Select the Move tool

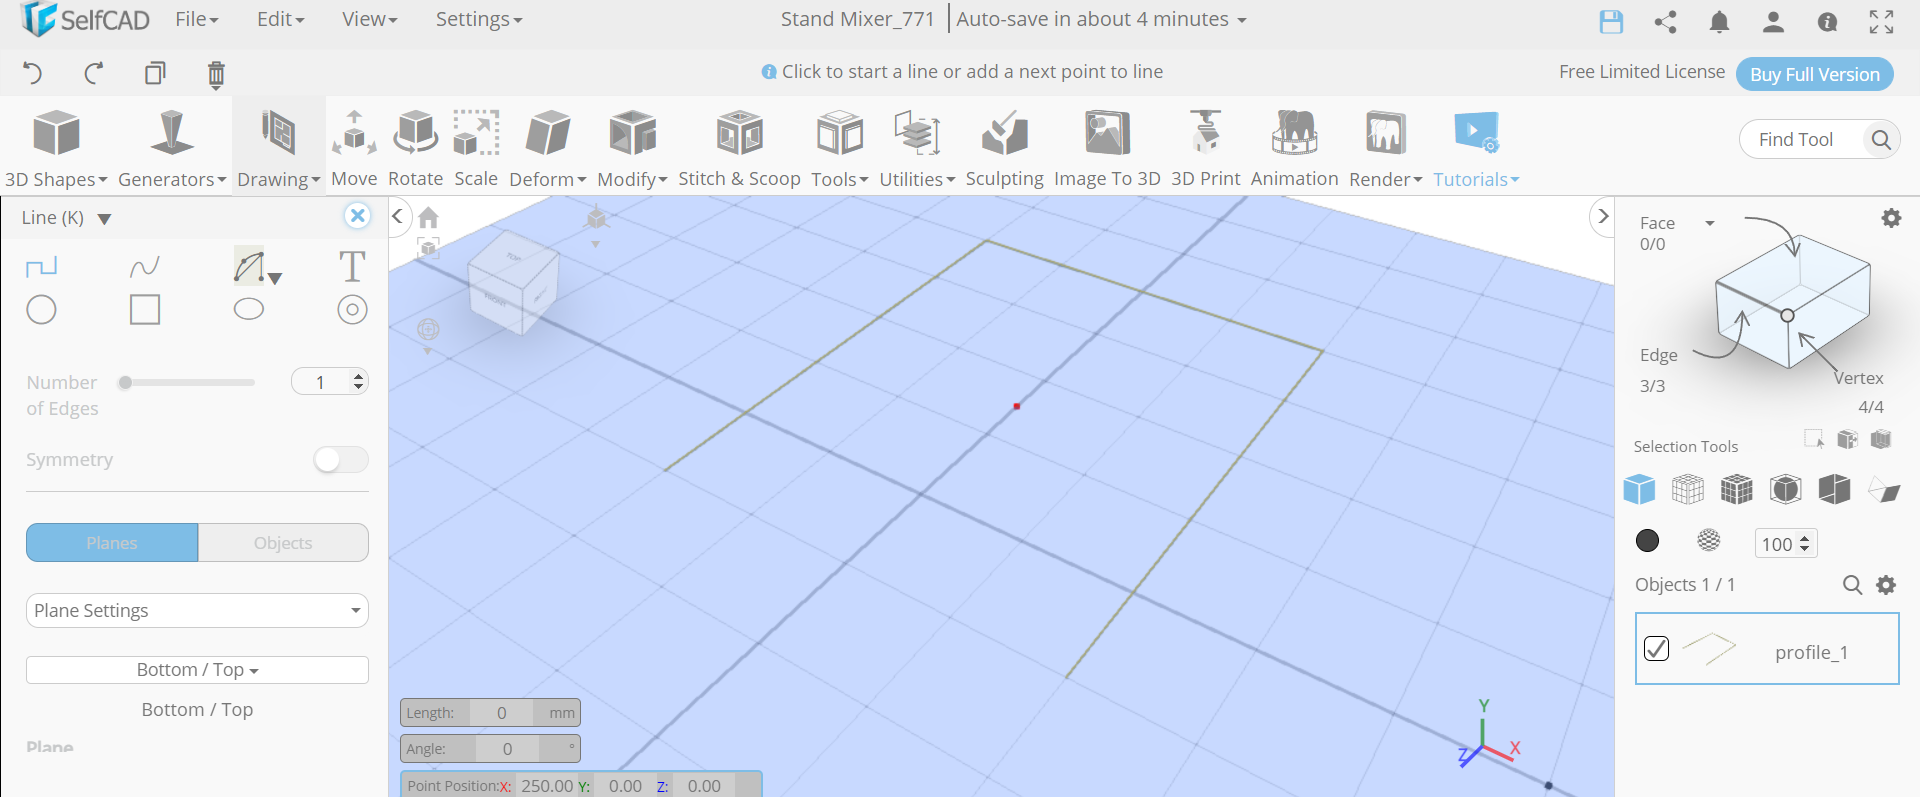click(x=354, y=148)
